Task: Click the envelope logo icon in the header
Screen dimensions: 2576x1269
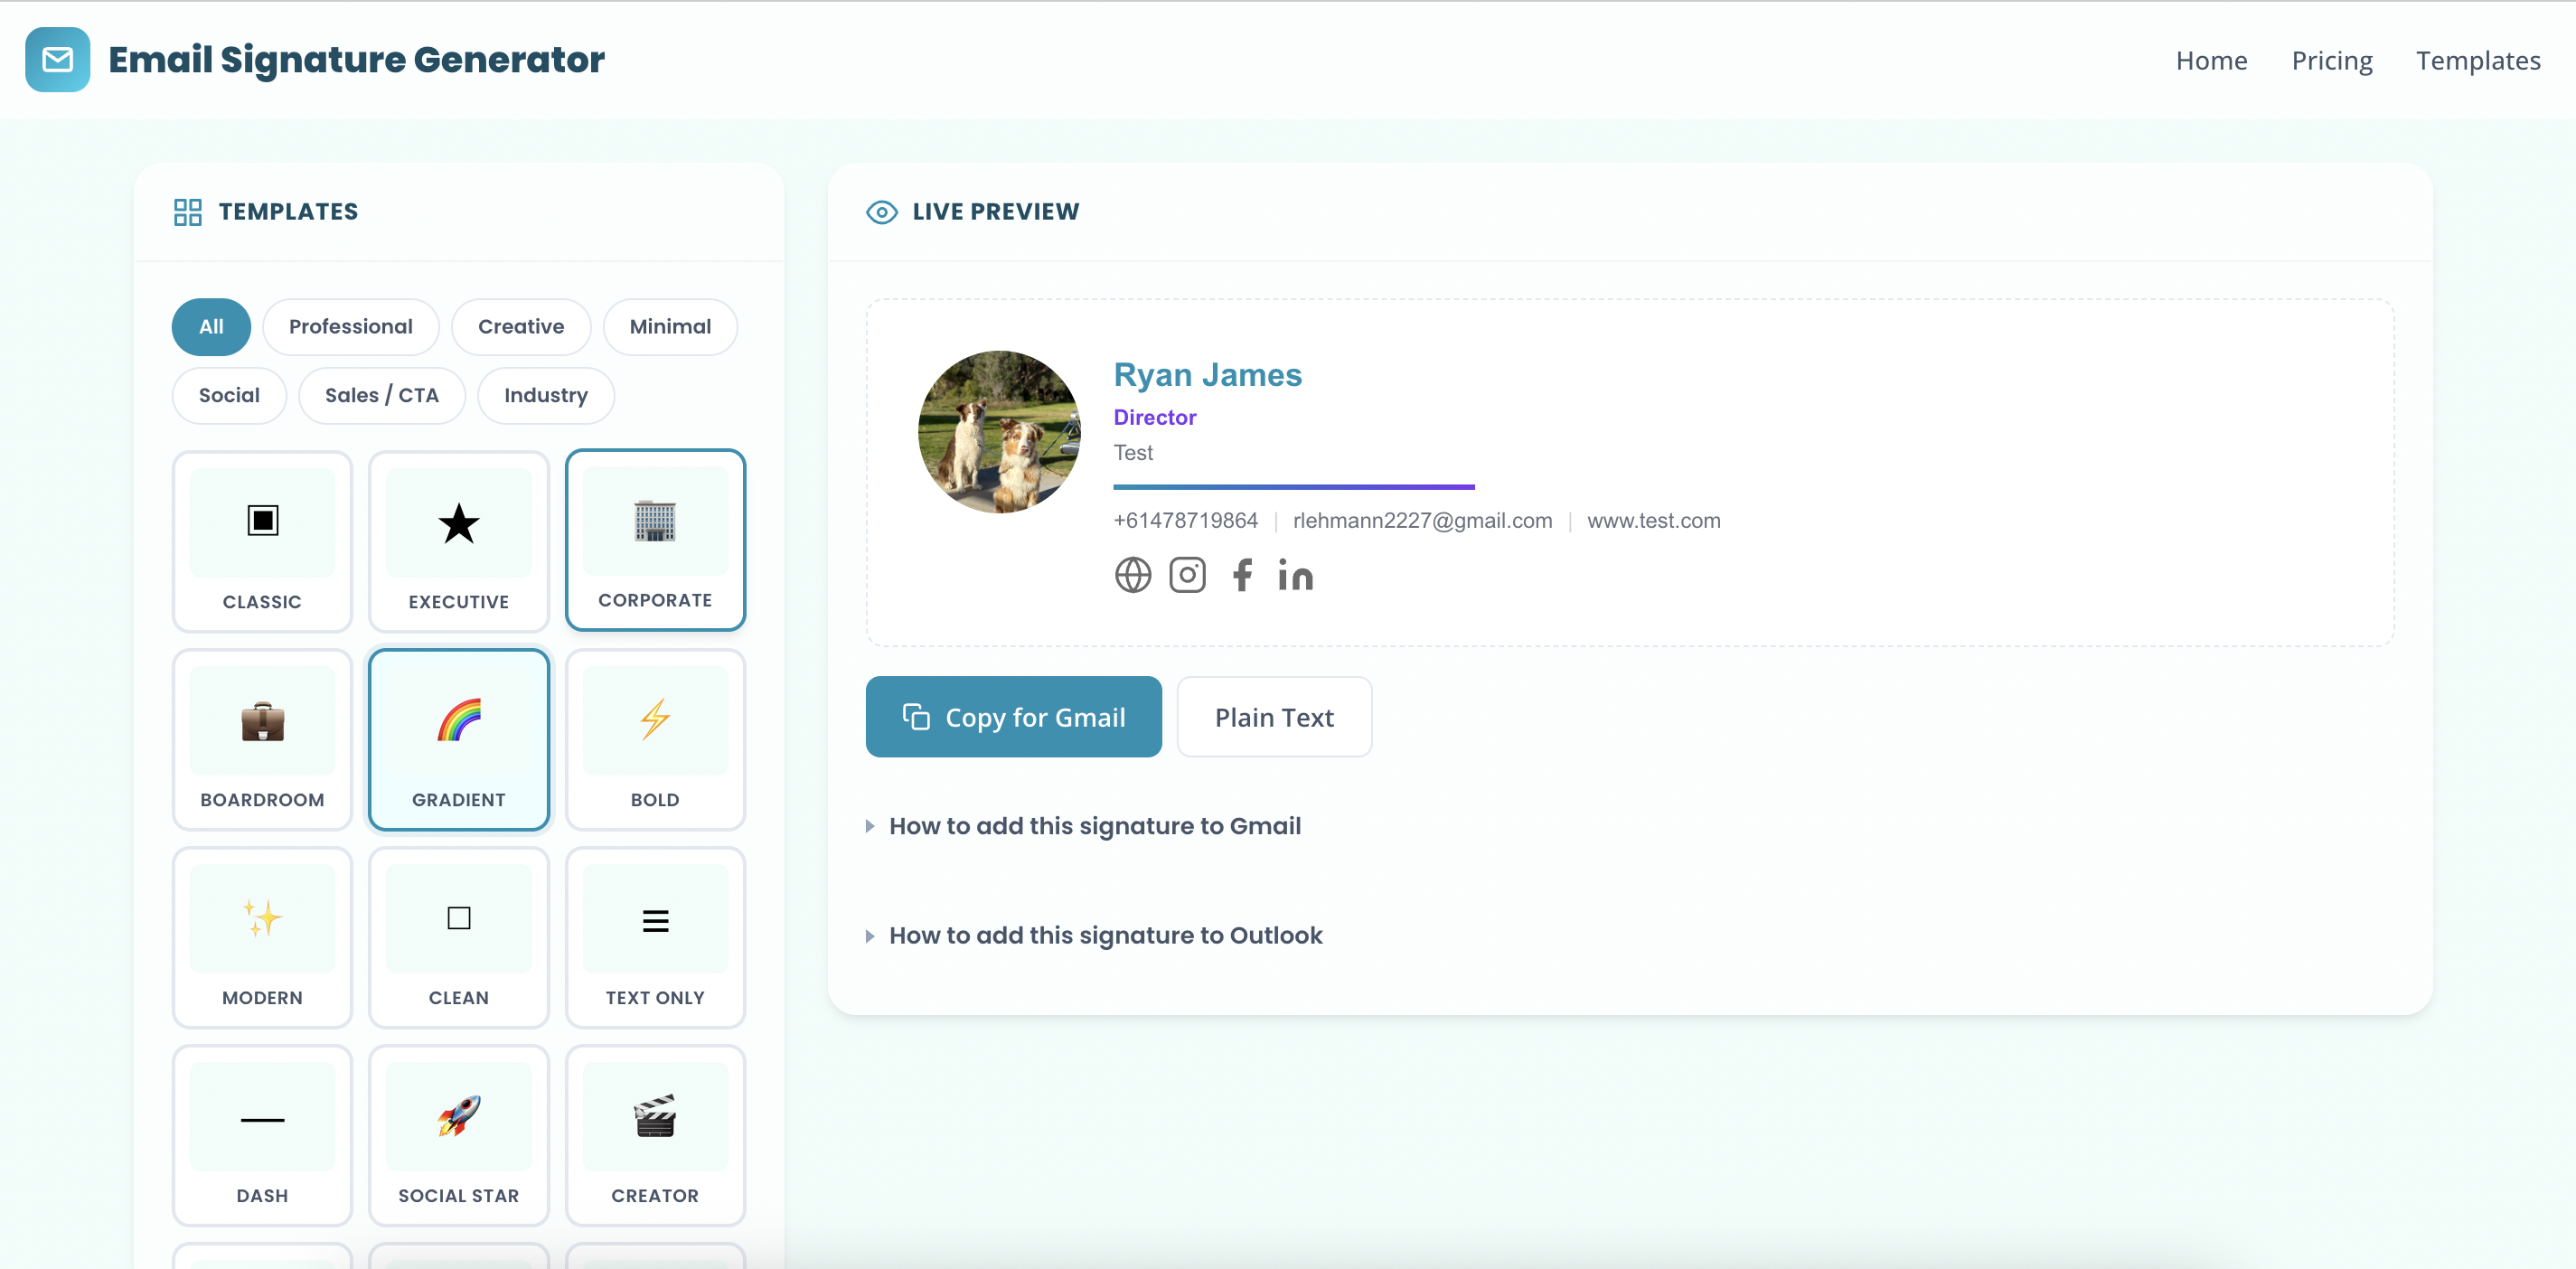Action: tap(57, 60)
